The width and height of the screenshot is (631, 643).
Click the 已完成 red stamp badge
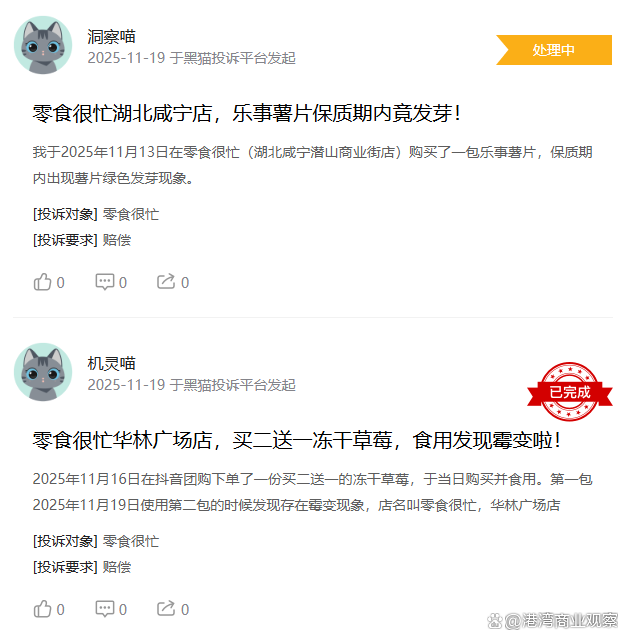pyautogui.click(x=569, y=392)
